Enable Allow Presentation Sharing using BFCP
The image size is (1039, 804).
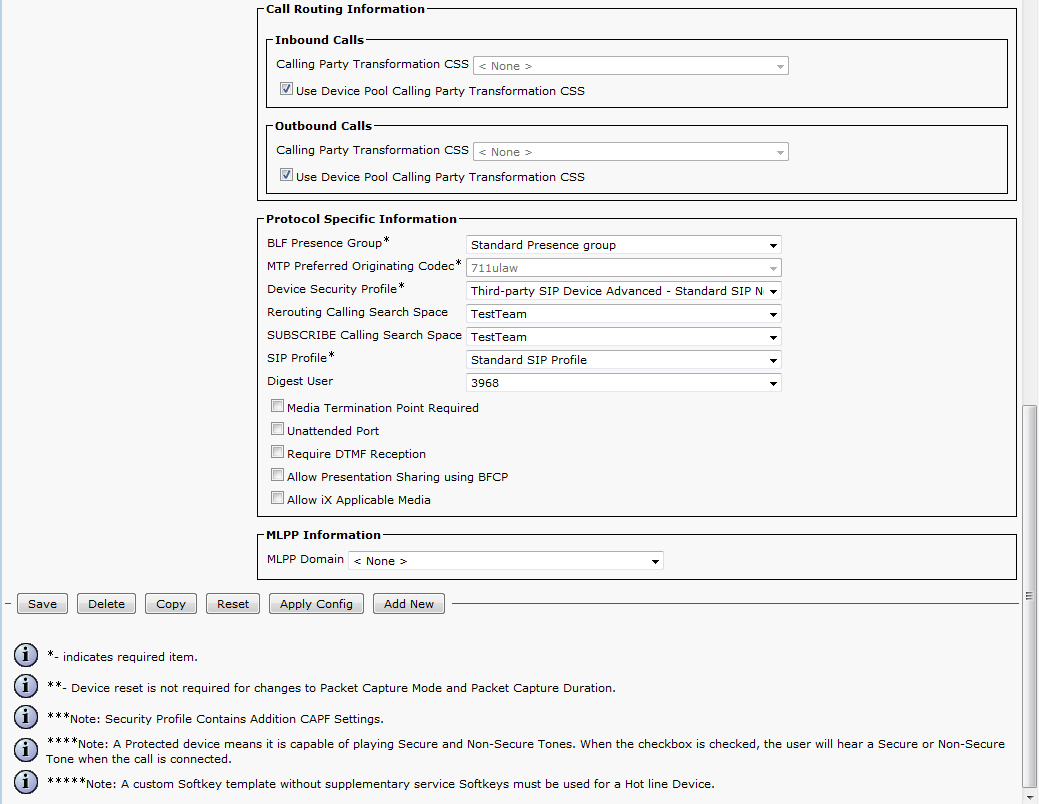point(277,476)
